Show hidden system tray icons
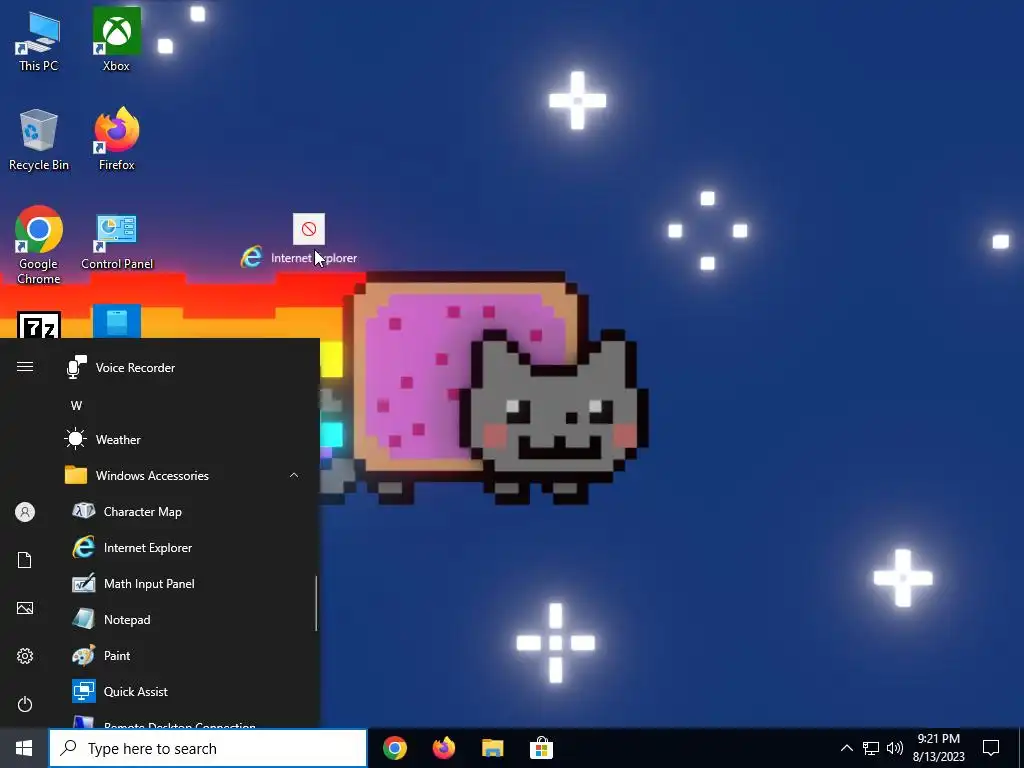 (x=846, y=748)
